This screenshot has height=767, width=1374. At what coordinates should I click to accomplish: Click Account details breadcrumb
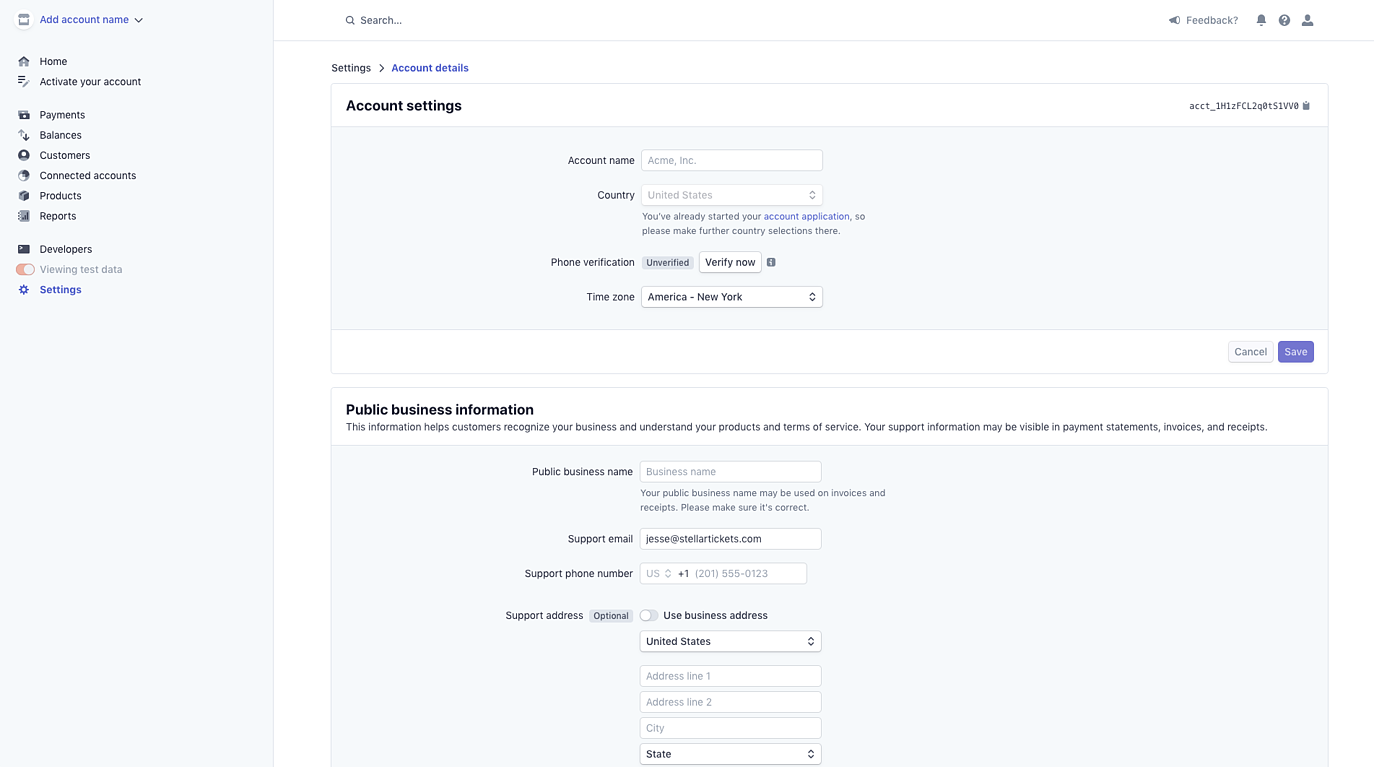(x=430, y=68)
